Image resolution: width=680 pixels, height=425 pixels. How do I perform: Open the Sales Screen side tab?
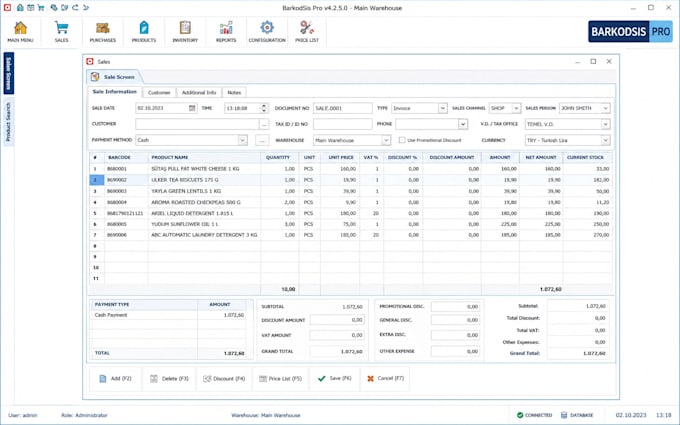(x=9, y=73)
